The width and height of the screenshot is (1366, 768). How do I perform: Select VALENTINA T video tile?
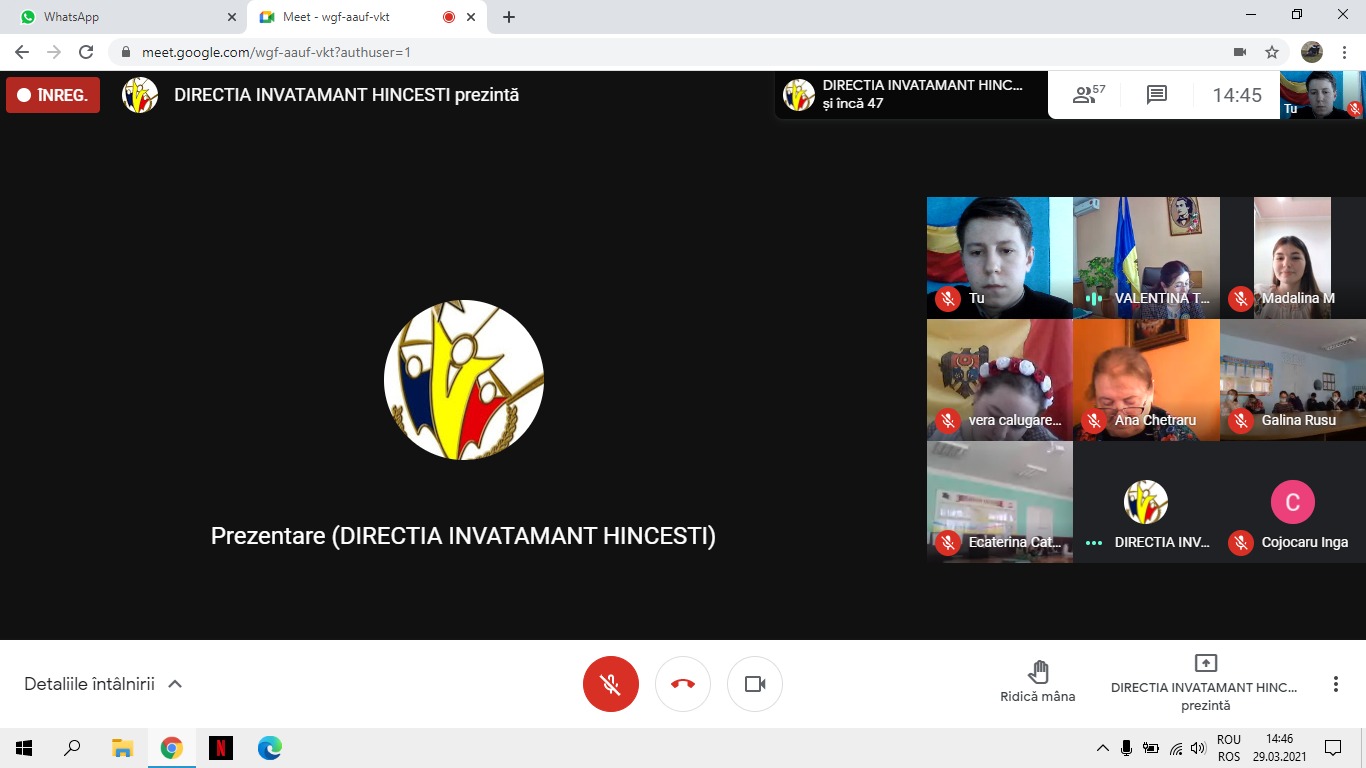pyautogui.click(x=1146, y=257)
